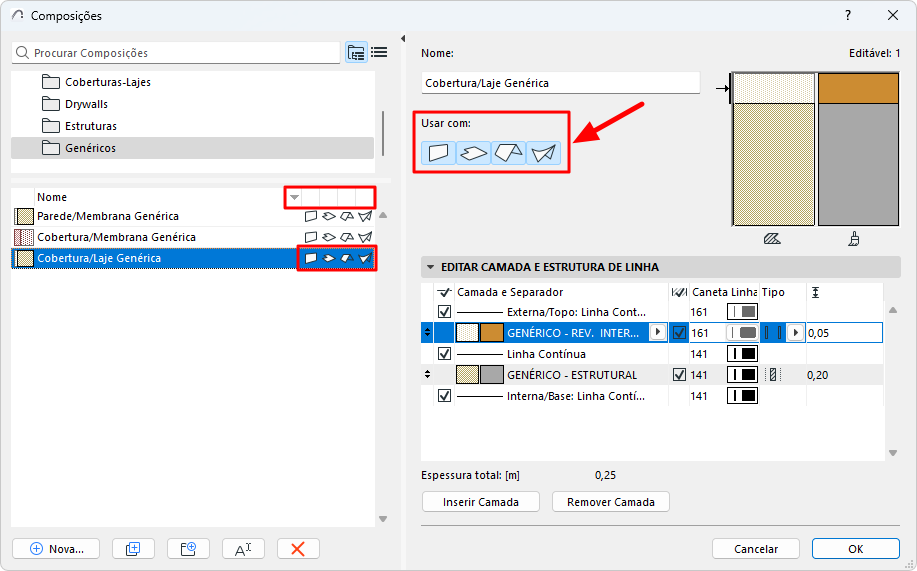
Task: Duplicate the selected composite
Action: pos(133,549)
